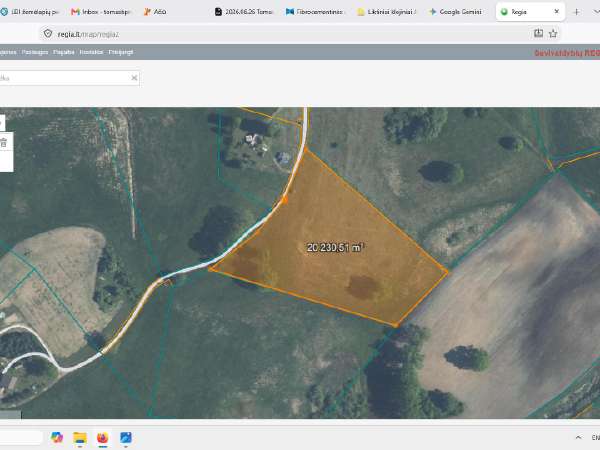Select the Likiniai klojiniai browser tab
The image size is (600, 450).
[386, 12]
